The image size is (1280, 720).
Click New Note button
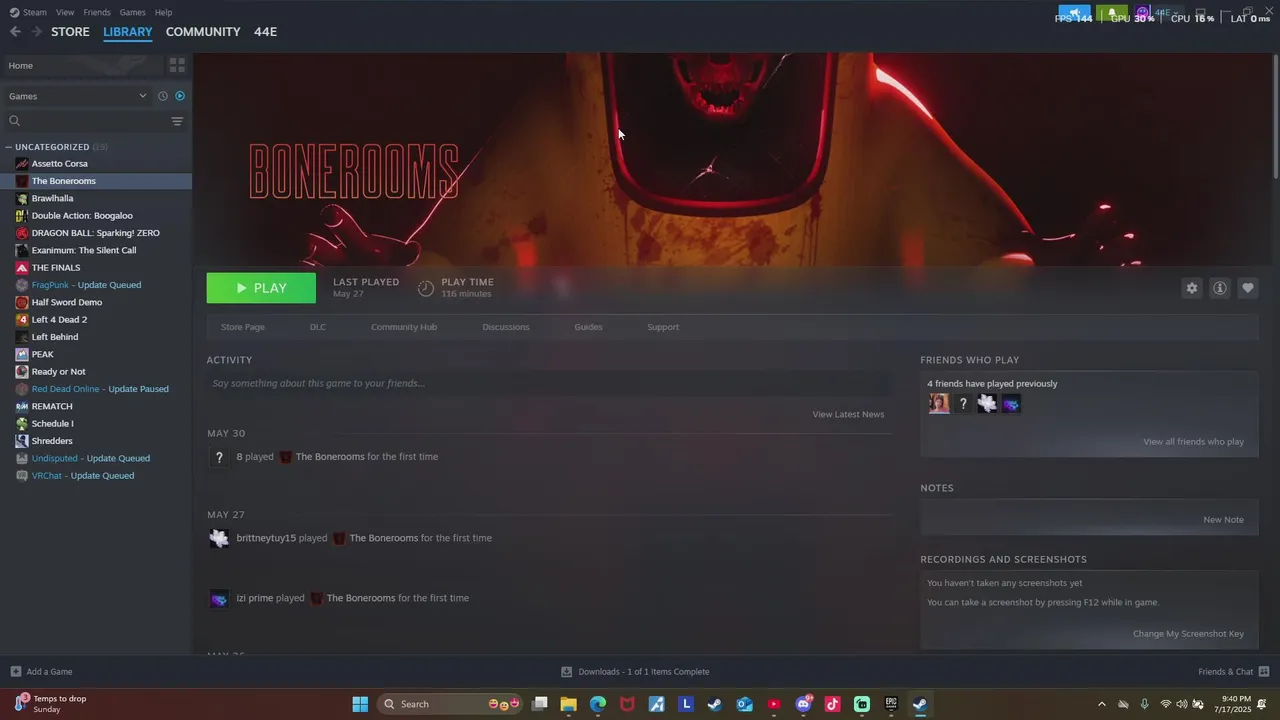point(1224,520)
